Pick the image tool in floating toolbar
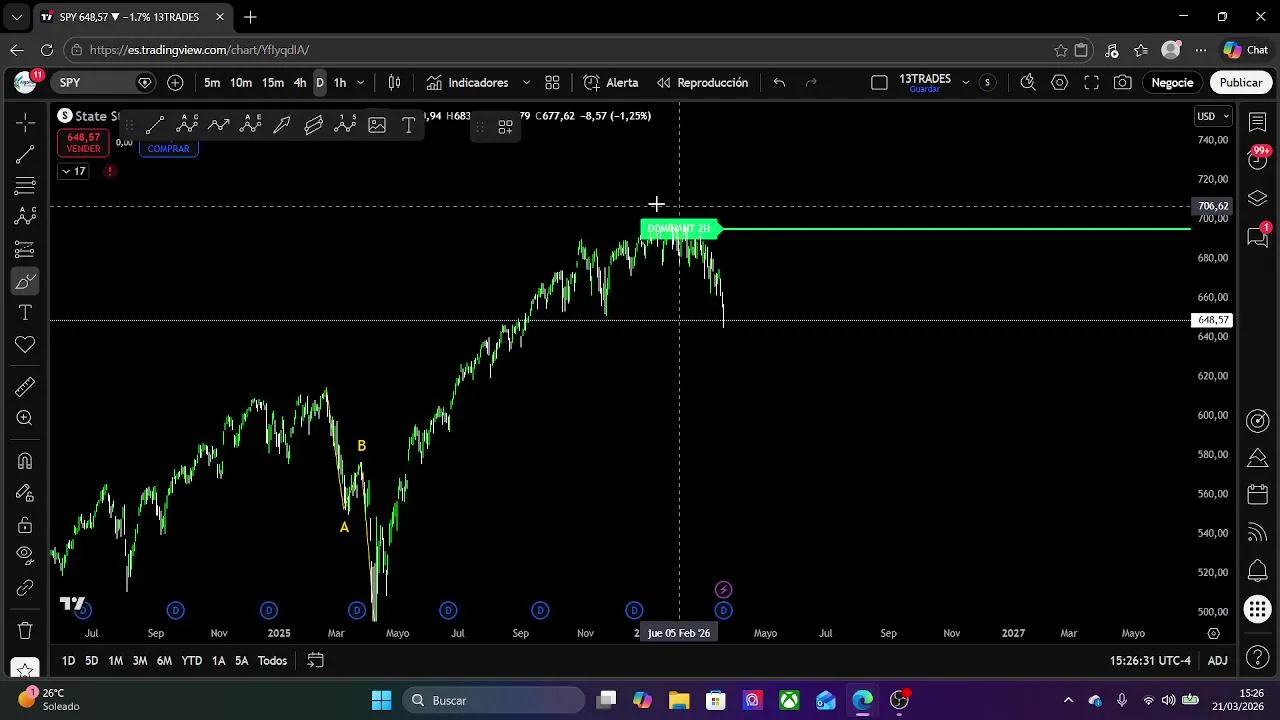 tap(377, 125)
